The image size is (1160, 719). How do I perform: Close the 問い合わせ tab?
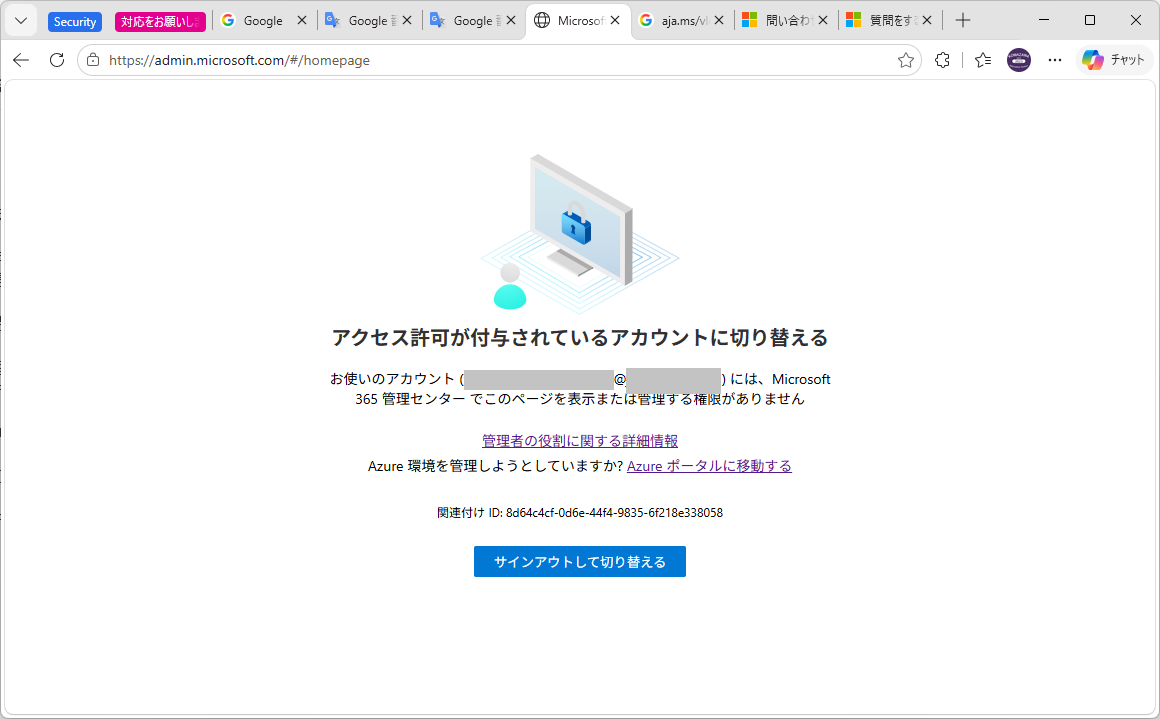(823, 21)
